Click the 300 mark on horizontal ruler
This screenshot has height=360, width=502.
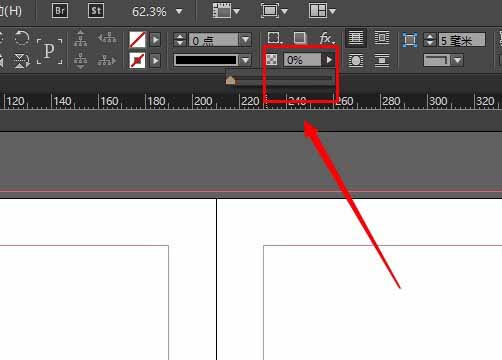pyautogui.click(x=438, y=101)
